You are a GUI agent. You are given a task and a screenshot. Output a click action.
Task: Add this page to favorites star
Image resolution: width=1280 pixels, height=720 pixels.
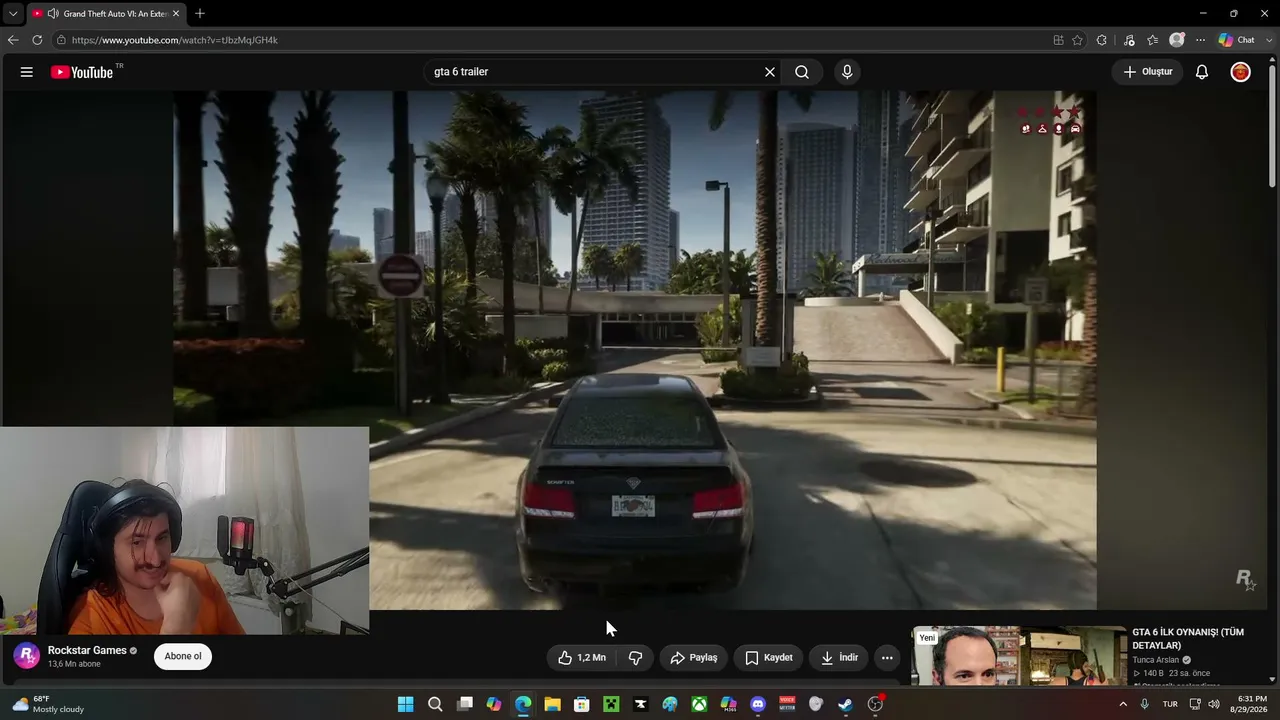tap(1077, 40)
